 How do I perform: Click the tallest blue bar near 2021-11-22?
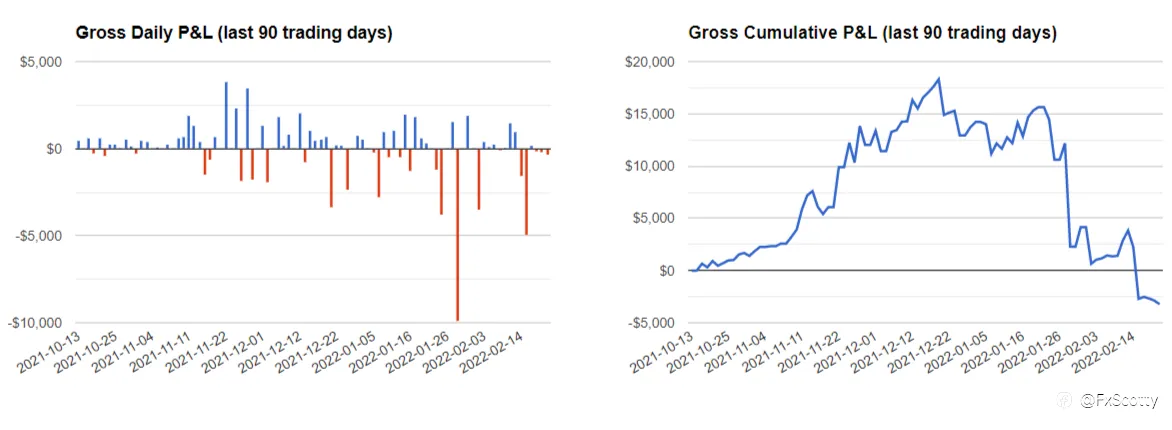(x=226, y=115)
